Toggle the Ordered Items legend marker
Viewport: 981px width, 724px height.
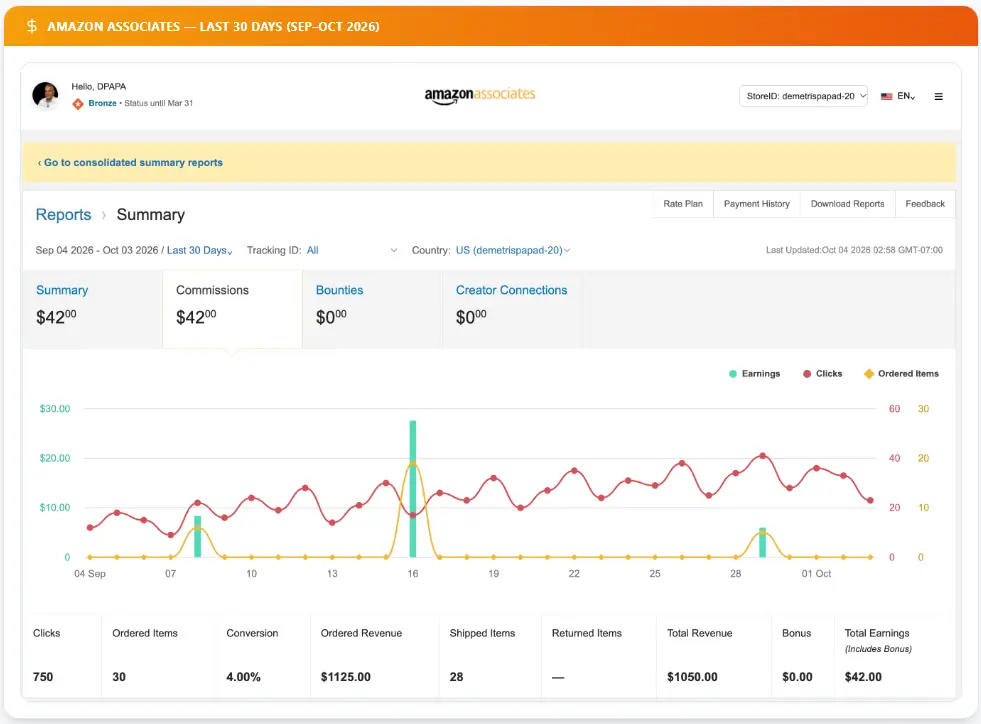coord(869,374)
